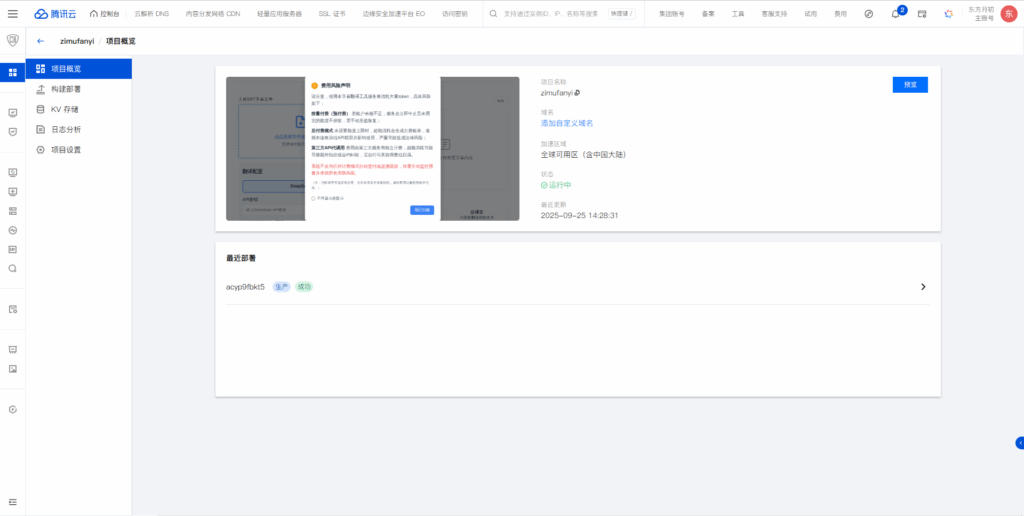
Task: Expand the collapsed sidebar at bottom-left
Action: [12, 501]
